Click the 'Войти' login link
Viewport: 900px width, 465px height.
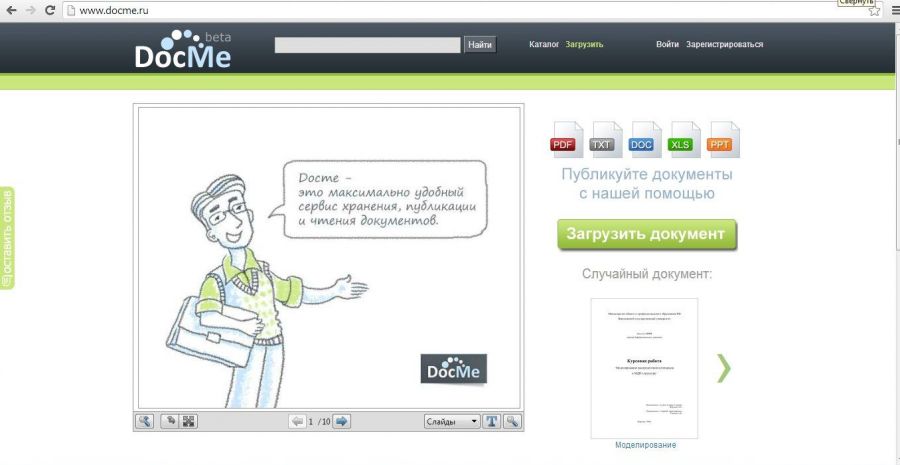tap(667, 44)
